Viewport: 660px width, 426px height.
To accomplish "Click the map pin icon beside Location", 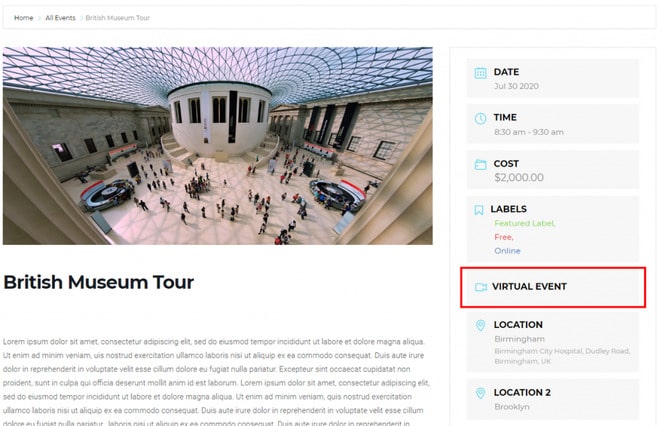I will click(x=480, y=325).
